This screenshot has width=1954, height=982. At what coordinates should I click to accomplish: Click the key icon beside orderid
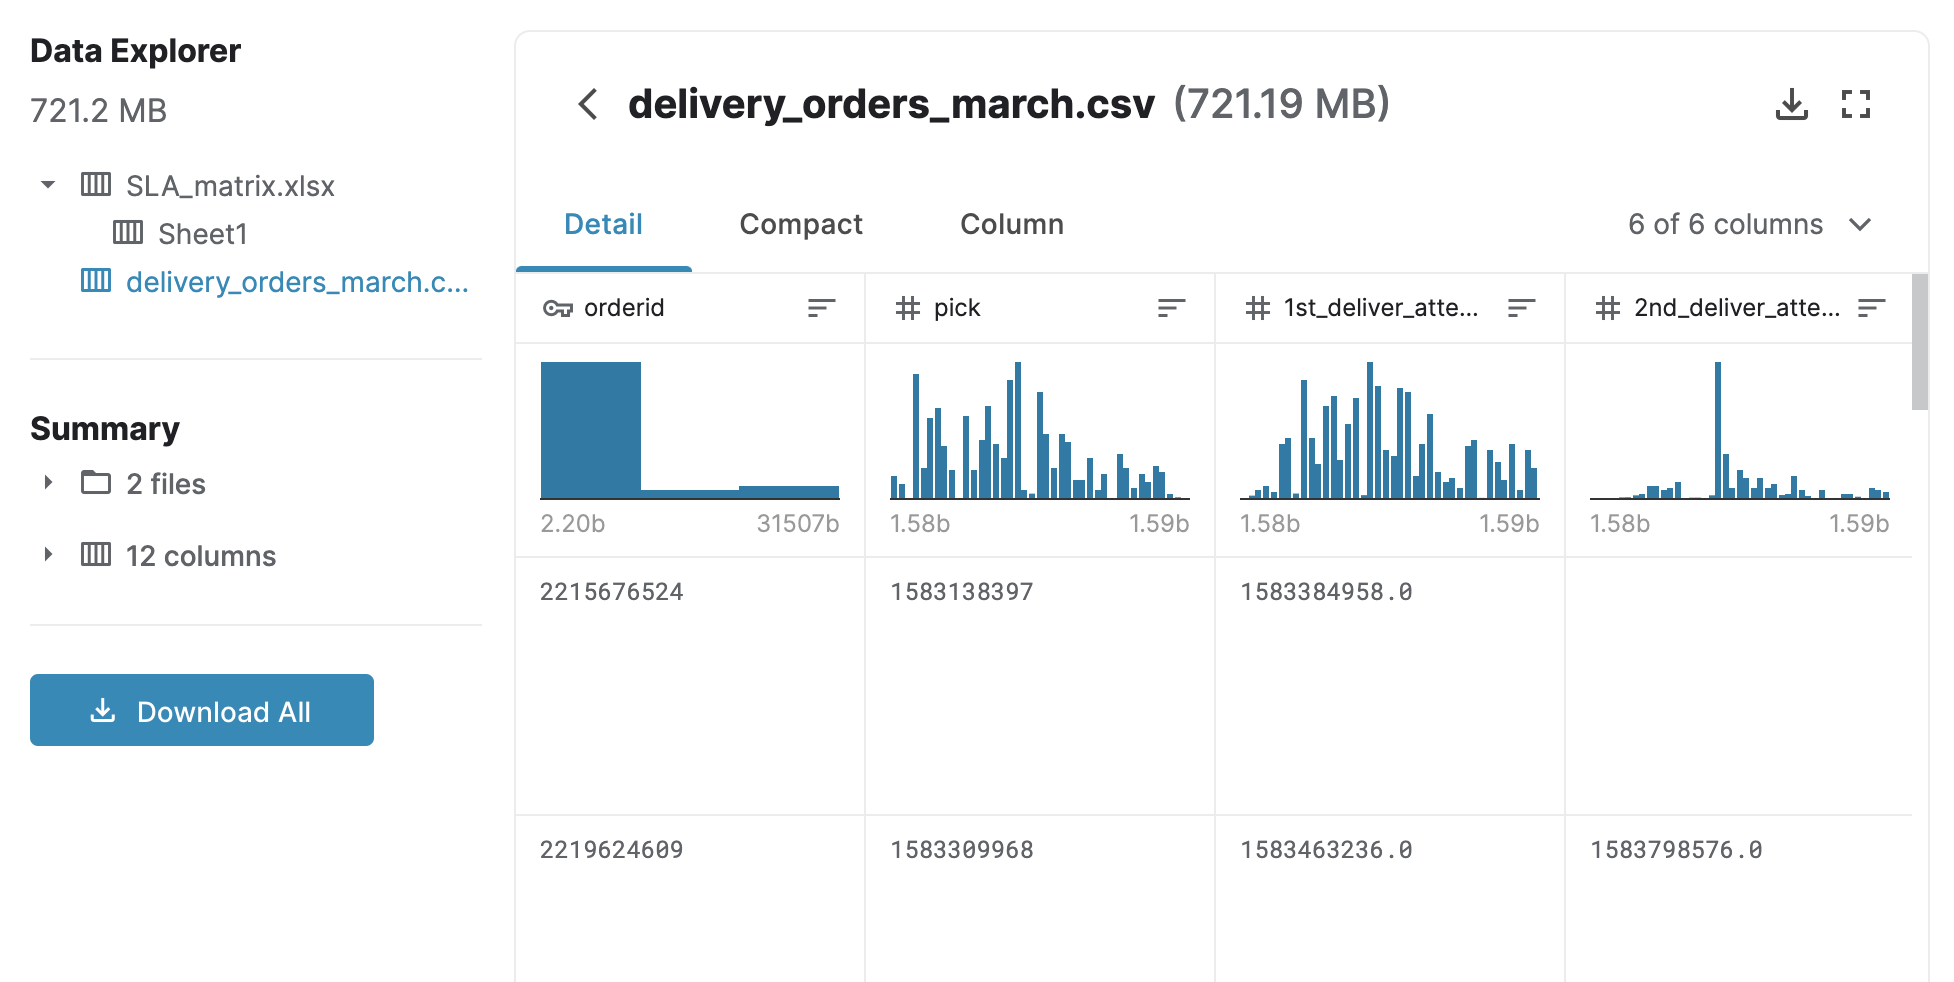(x=557, y=308)
